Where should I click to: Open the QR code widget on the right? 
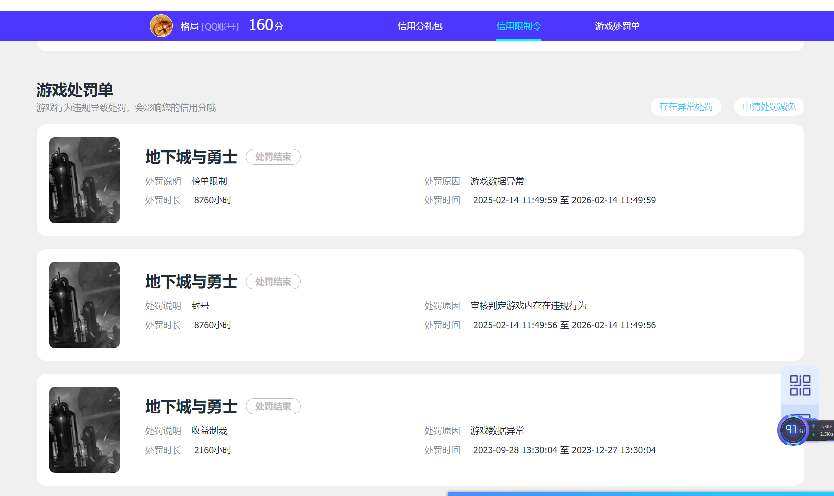pyautogui.click(x=800, y=385)
